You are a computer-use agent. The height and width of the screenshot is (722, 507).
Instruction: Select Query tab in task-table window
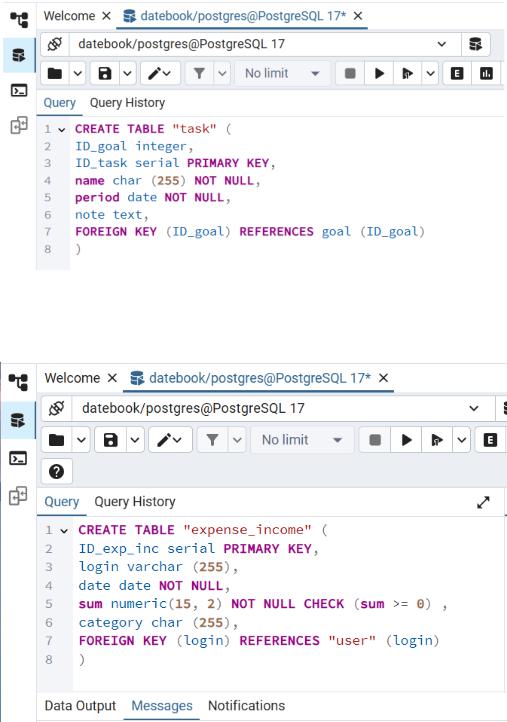coord(59,103)
